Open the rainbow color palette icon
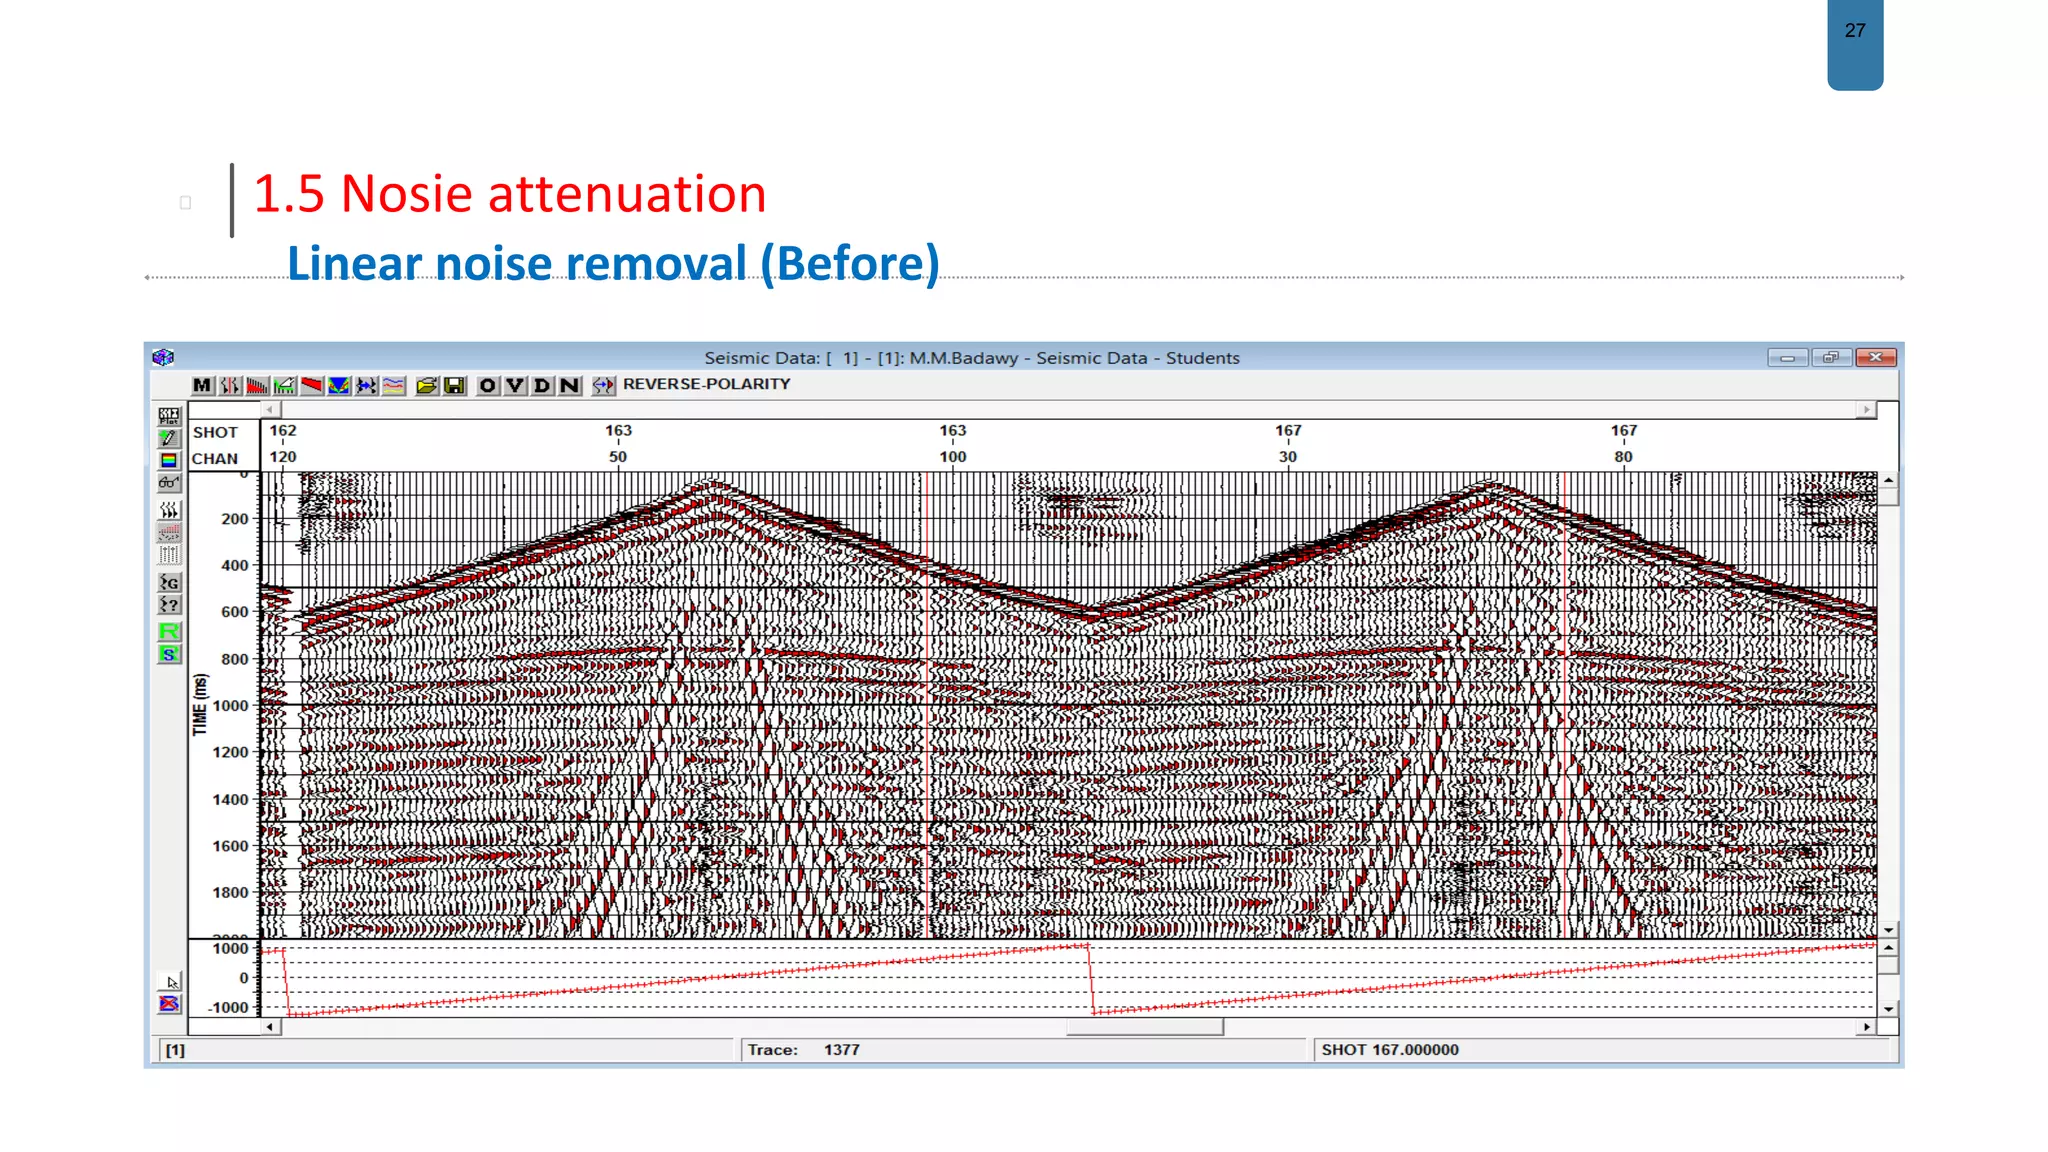The image size is (2048, 1152). [169, 460]
